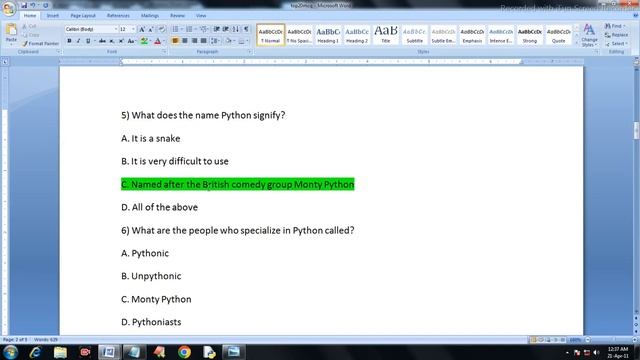Open the font size dropdown

[133, 29]
